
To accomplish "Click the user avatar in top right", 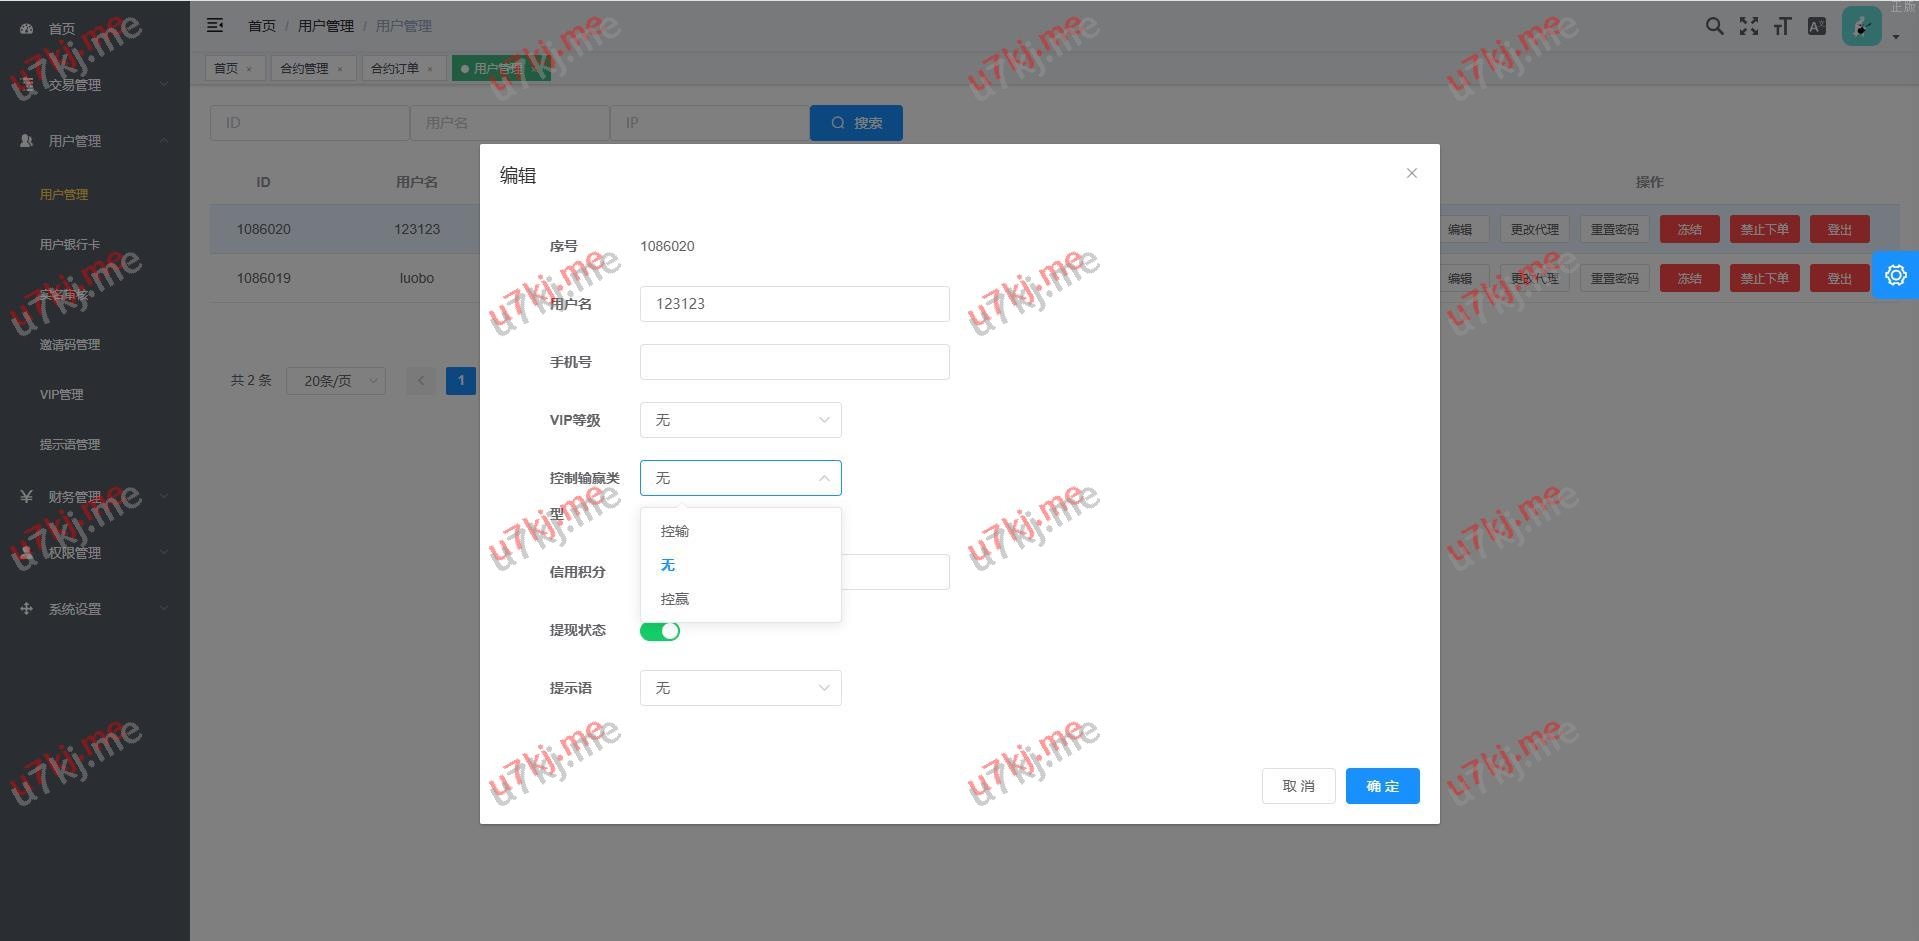I will pos(1861,27).
